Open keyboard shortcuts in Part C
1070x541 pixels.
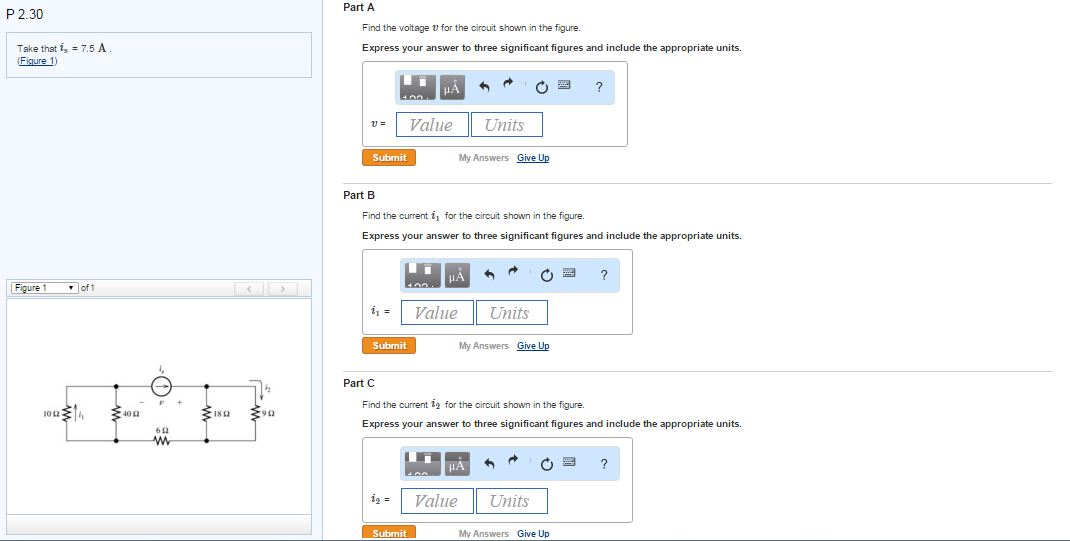point(569,461)
